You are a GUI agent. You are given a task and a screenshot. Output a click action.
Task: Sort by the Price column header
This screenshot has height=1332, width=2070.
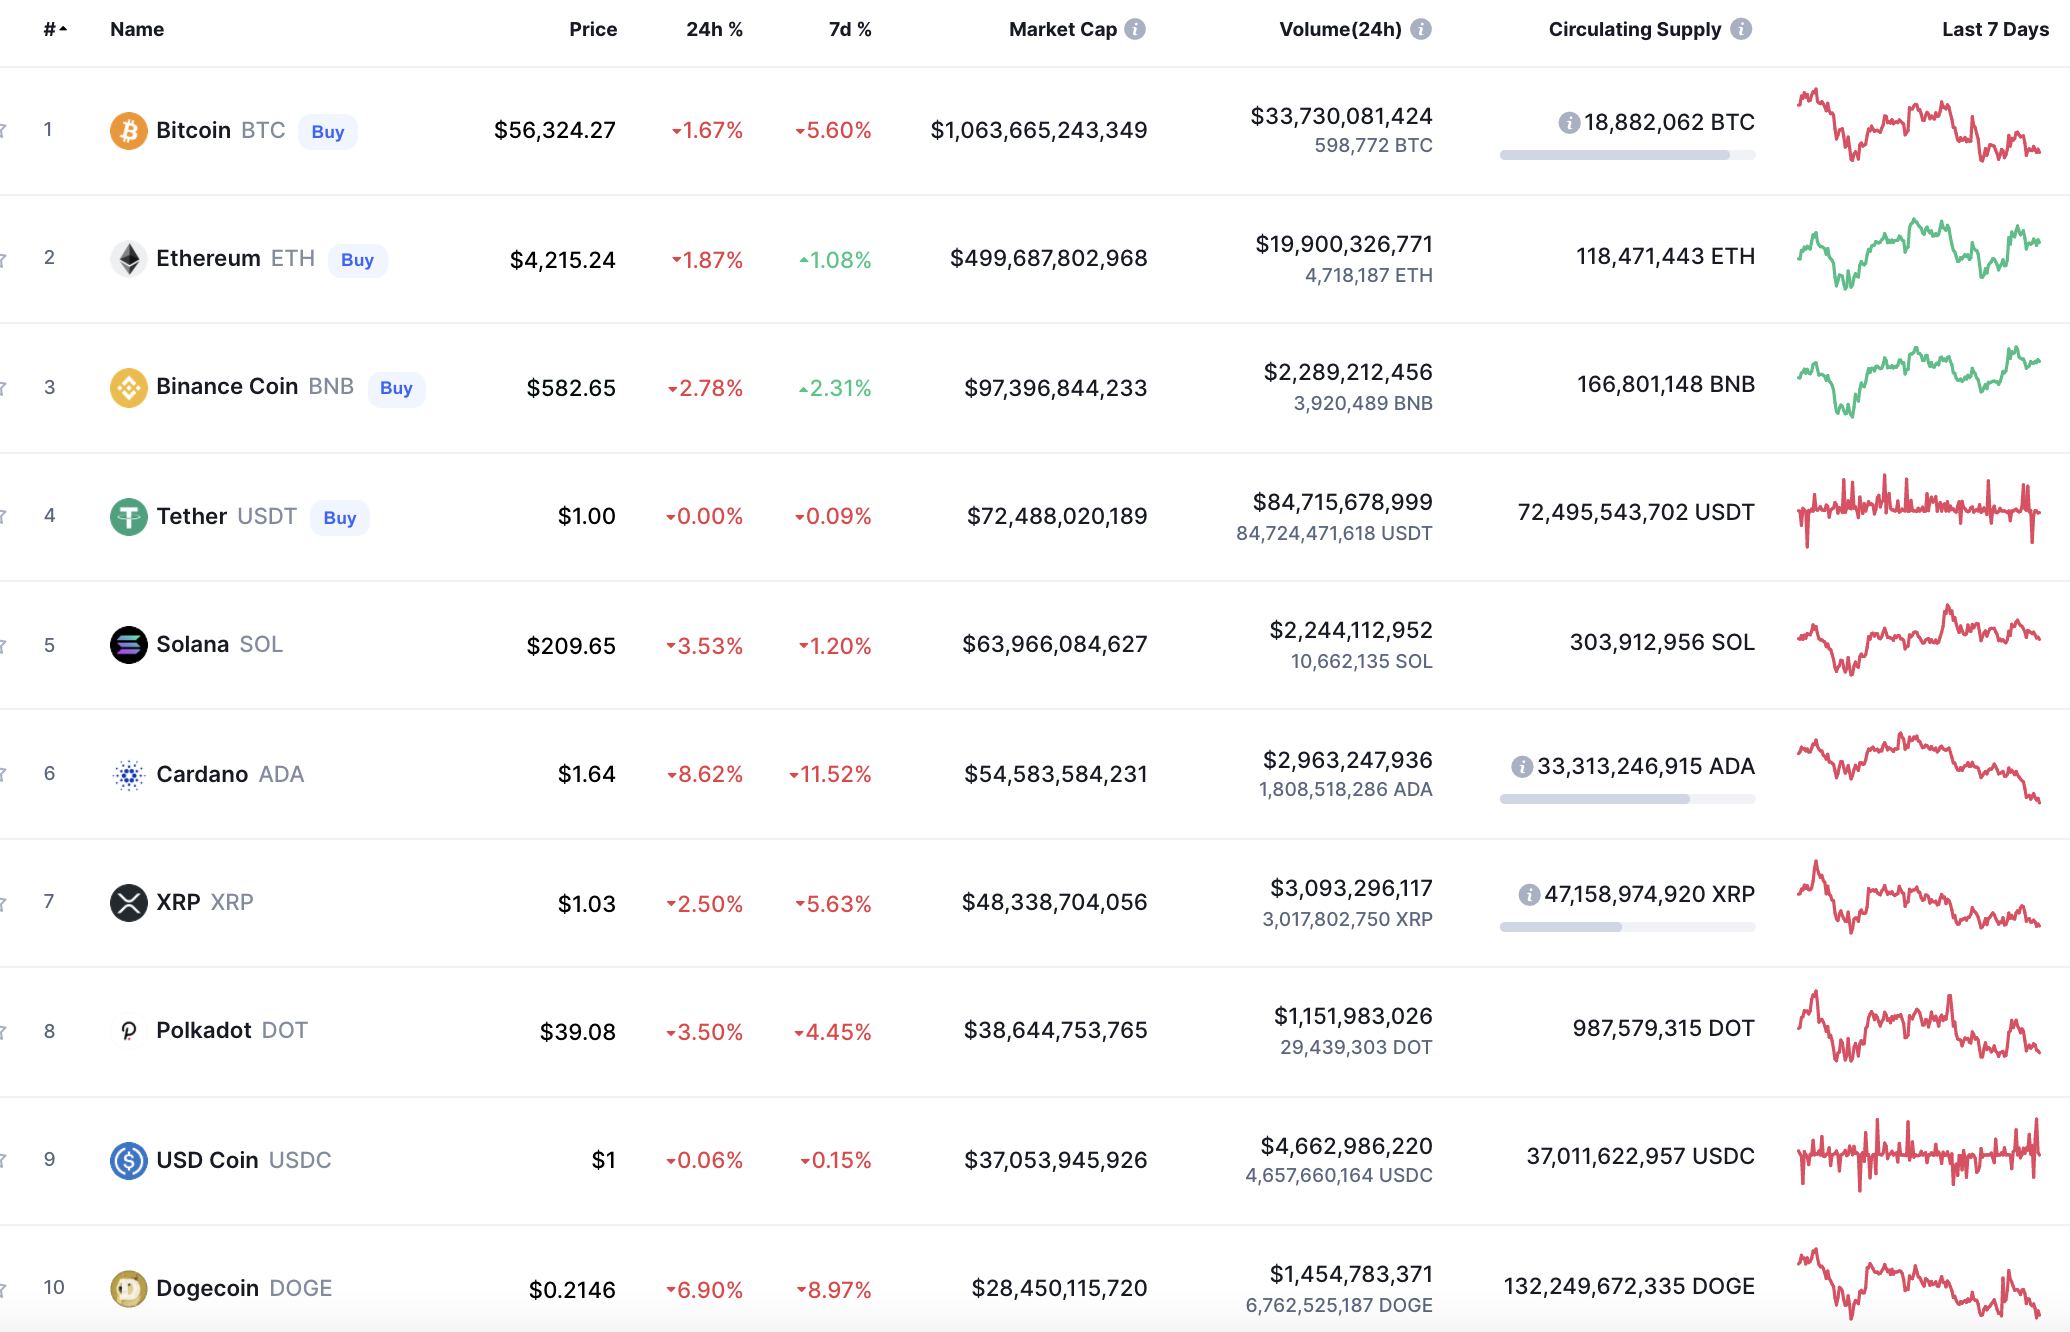(593, 29)
